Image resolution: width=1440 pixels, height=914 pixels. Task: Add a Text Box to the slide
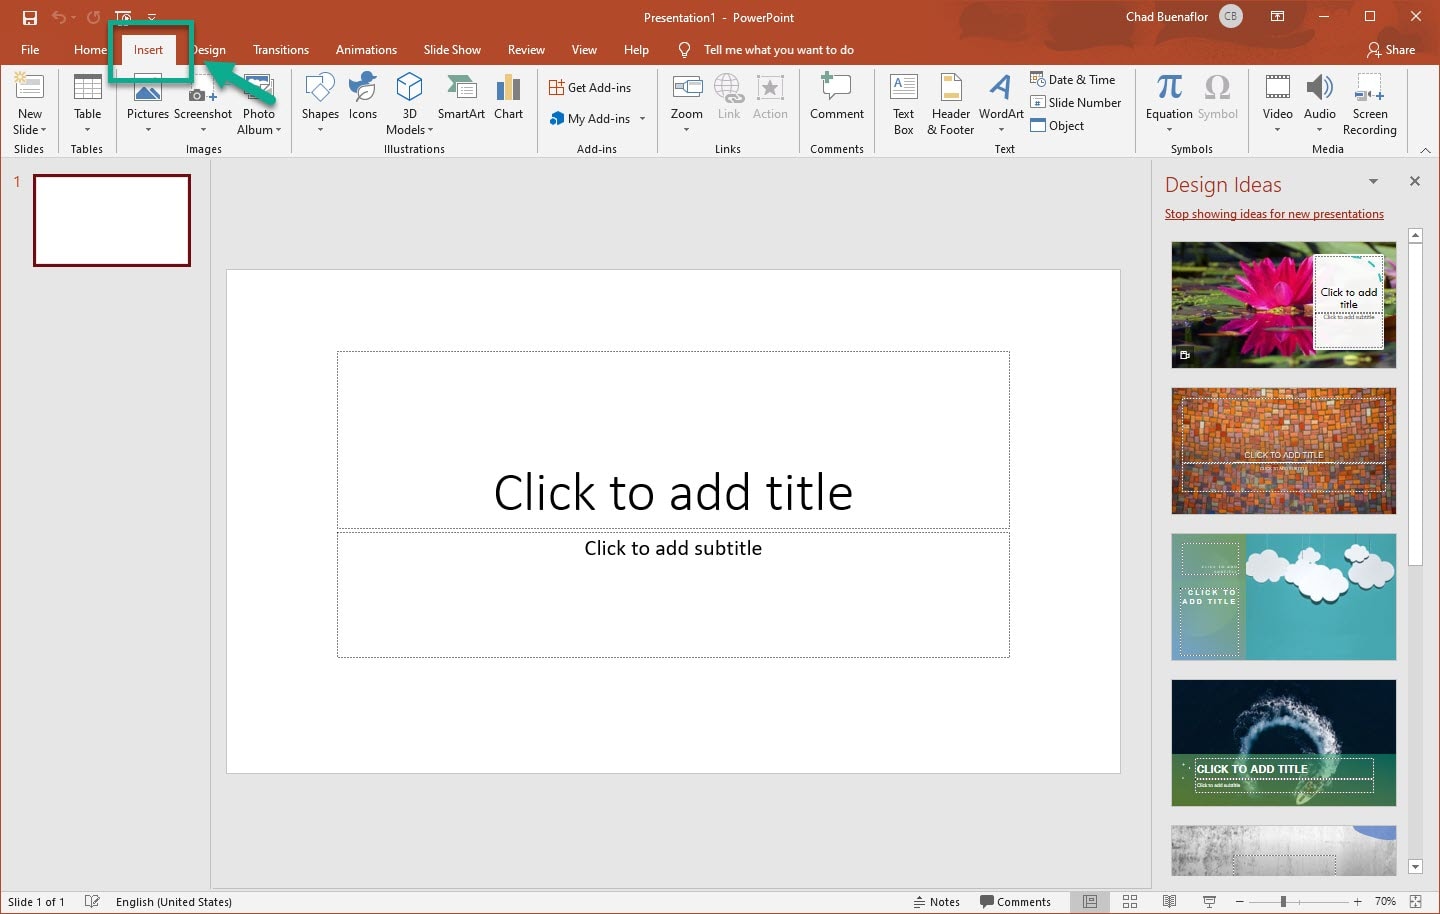click(x=903, y=104)
